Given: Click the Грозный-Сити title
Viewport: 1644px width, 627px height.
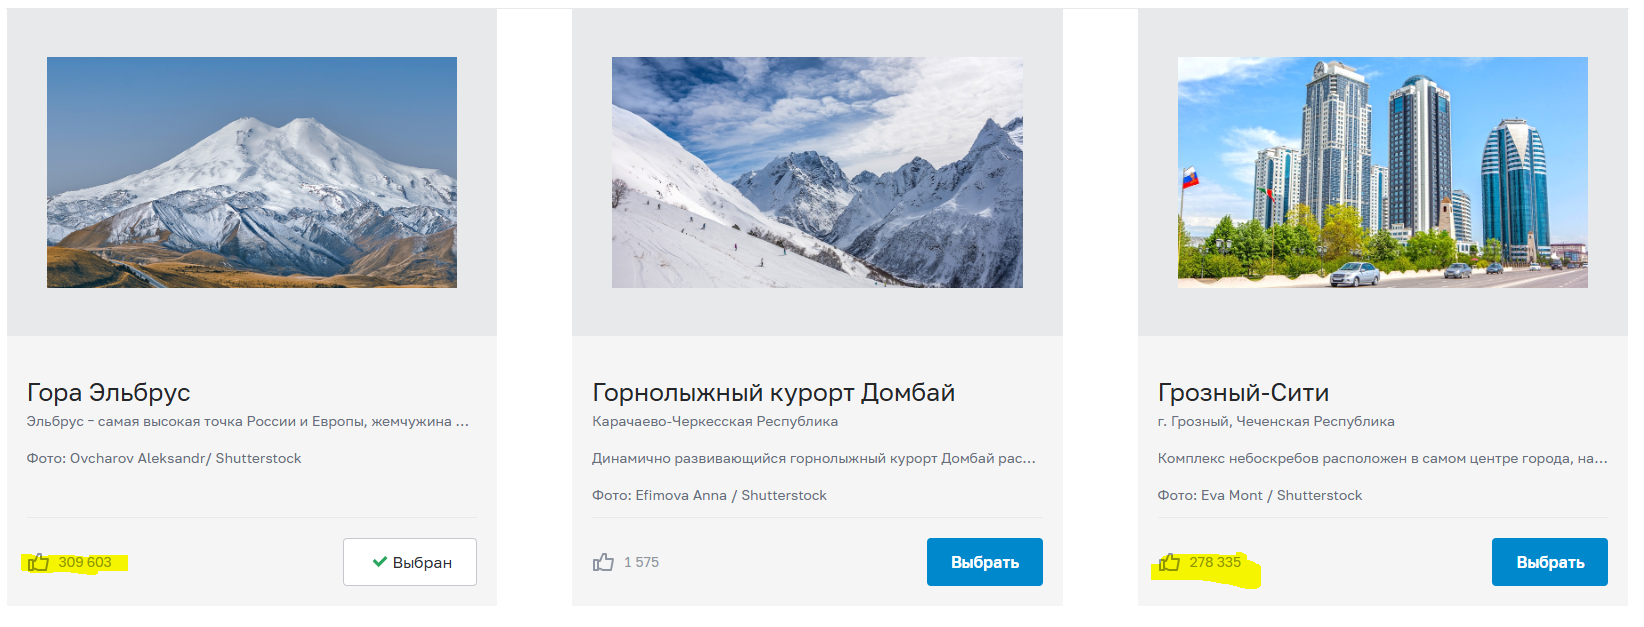Looking at the screenshot, I should (x=1243, y=392).
